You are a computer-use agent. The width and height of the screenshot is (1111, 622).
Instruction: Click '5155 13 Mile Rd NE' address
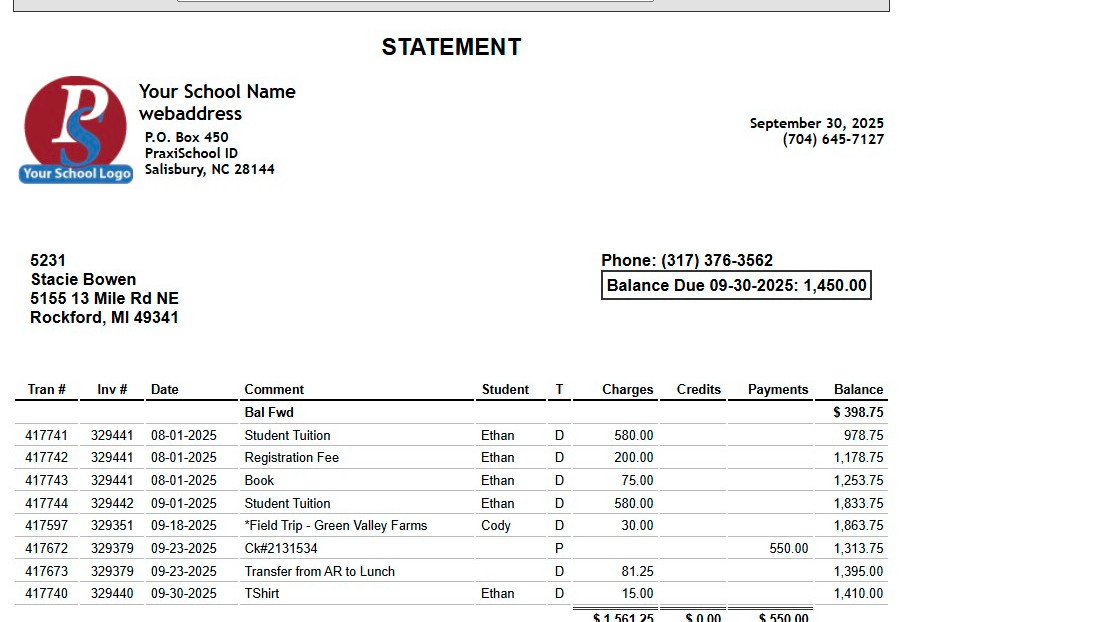pos(104,298)
